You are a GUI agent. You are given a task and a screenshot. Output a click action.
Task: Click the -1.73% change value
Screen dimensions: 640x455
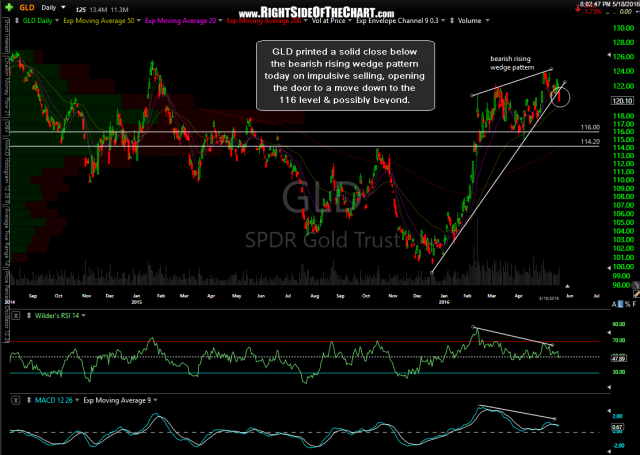pos(592,11)
